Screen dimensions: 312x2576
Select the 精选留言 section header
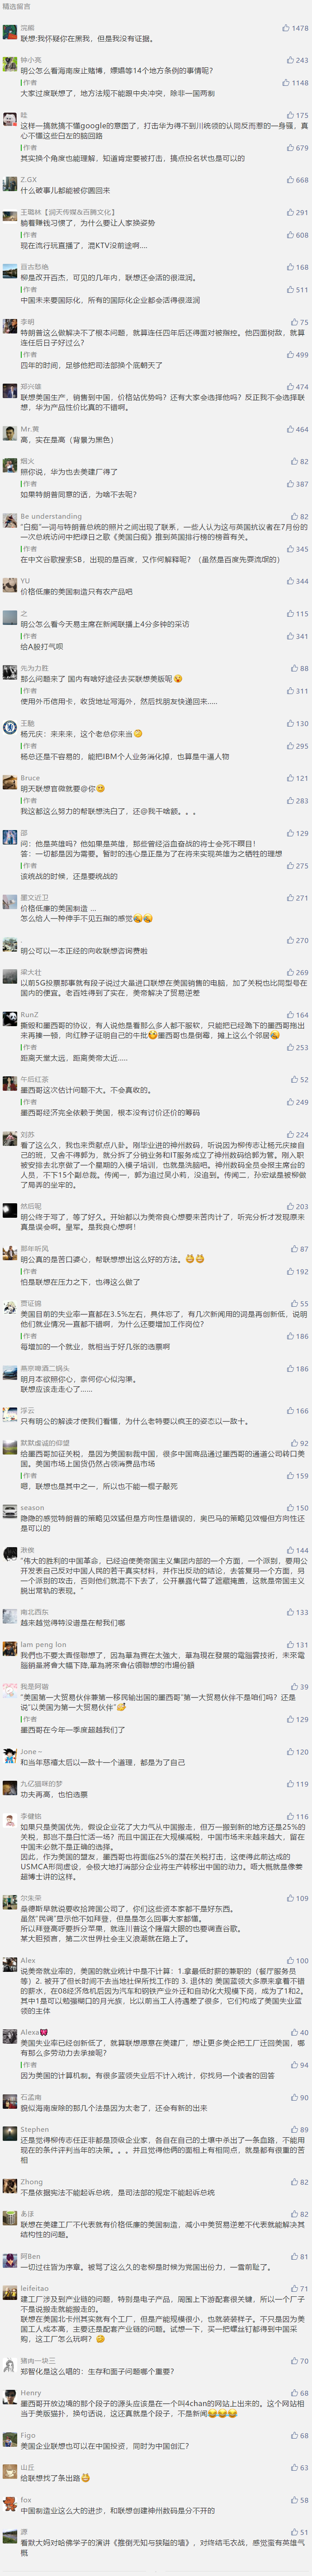click(x=17, y=7)
